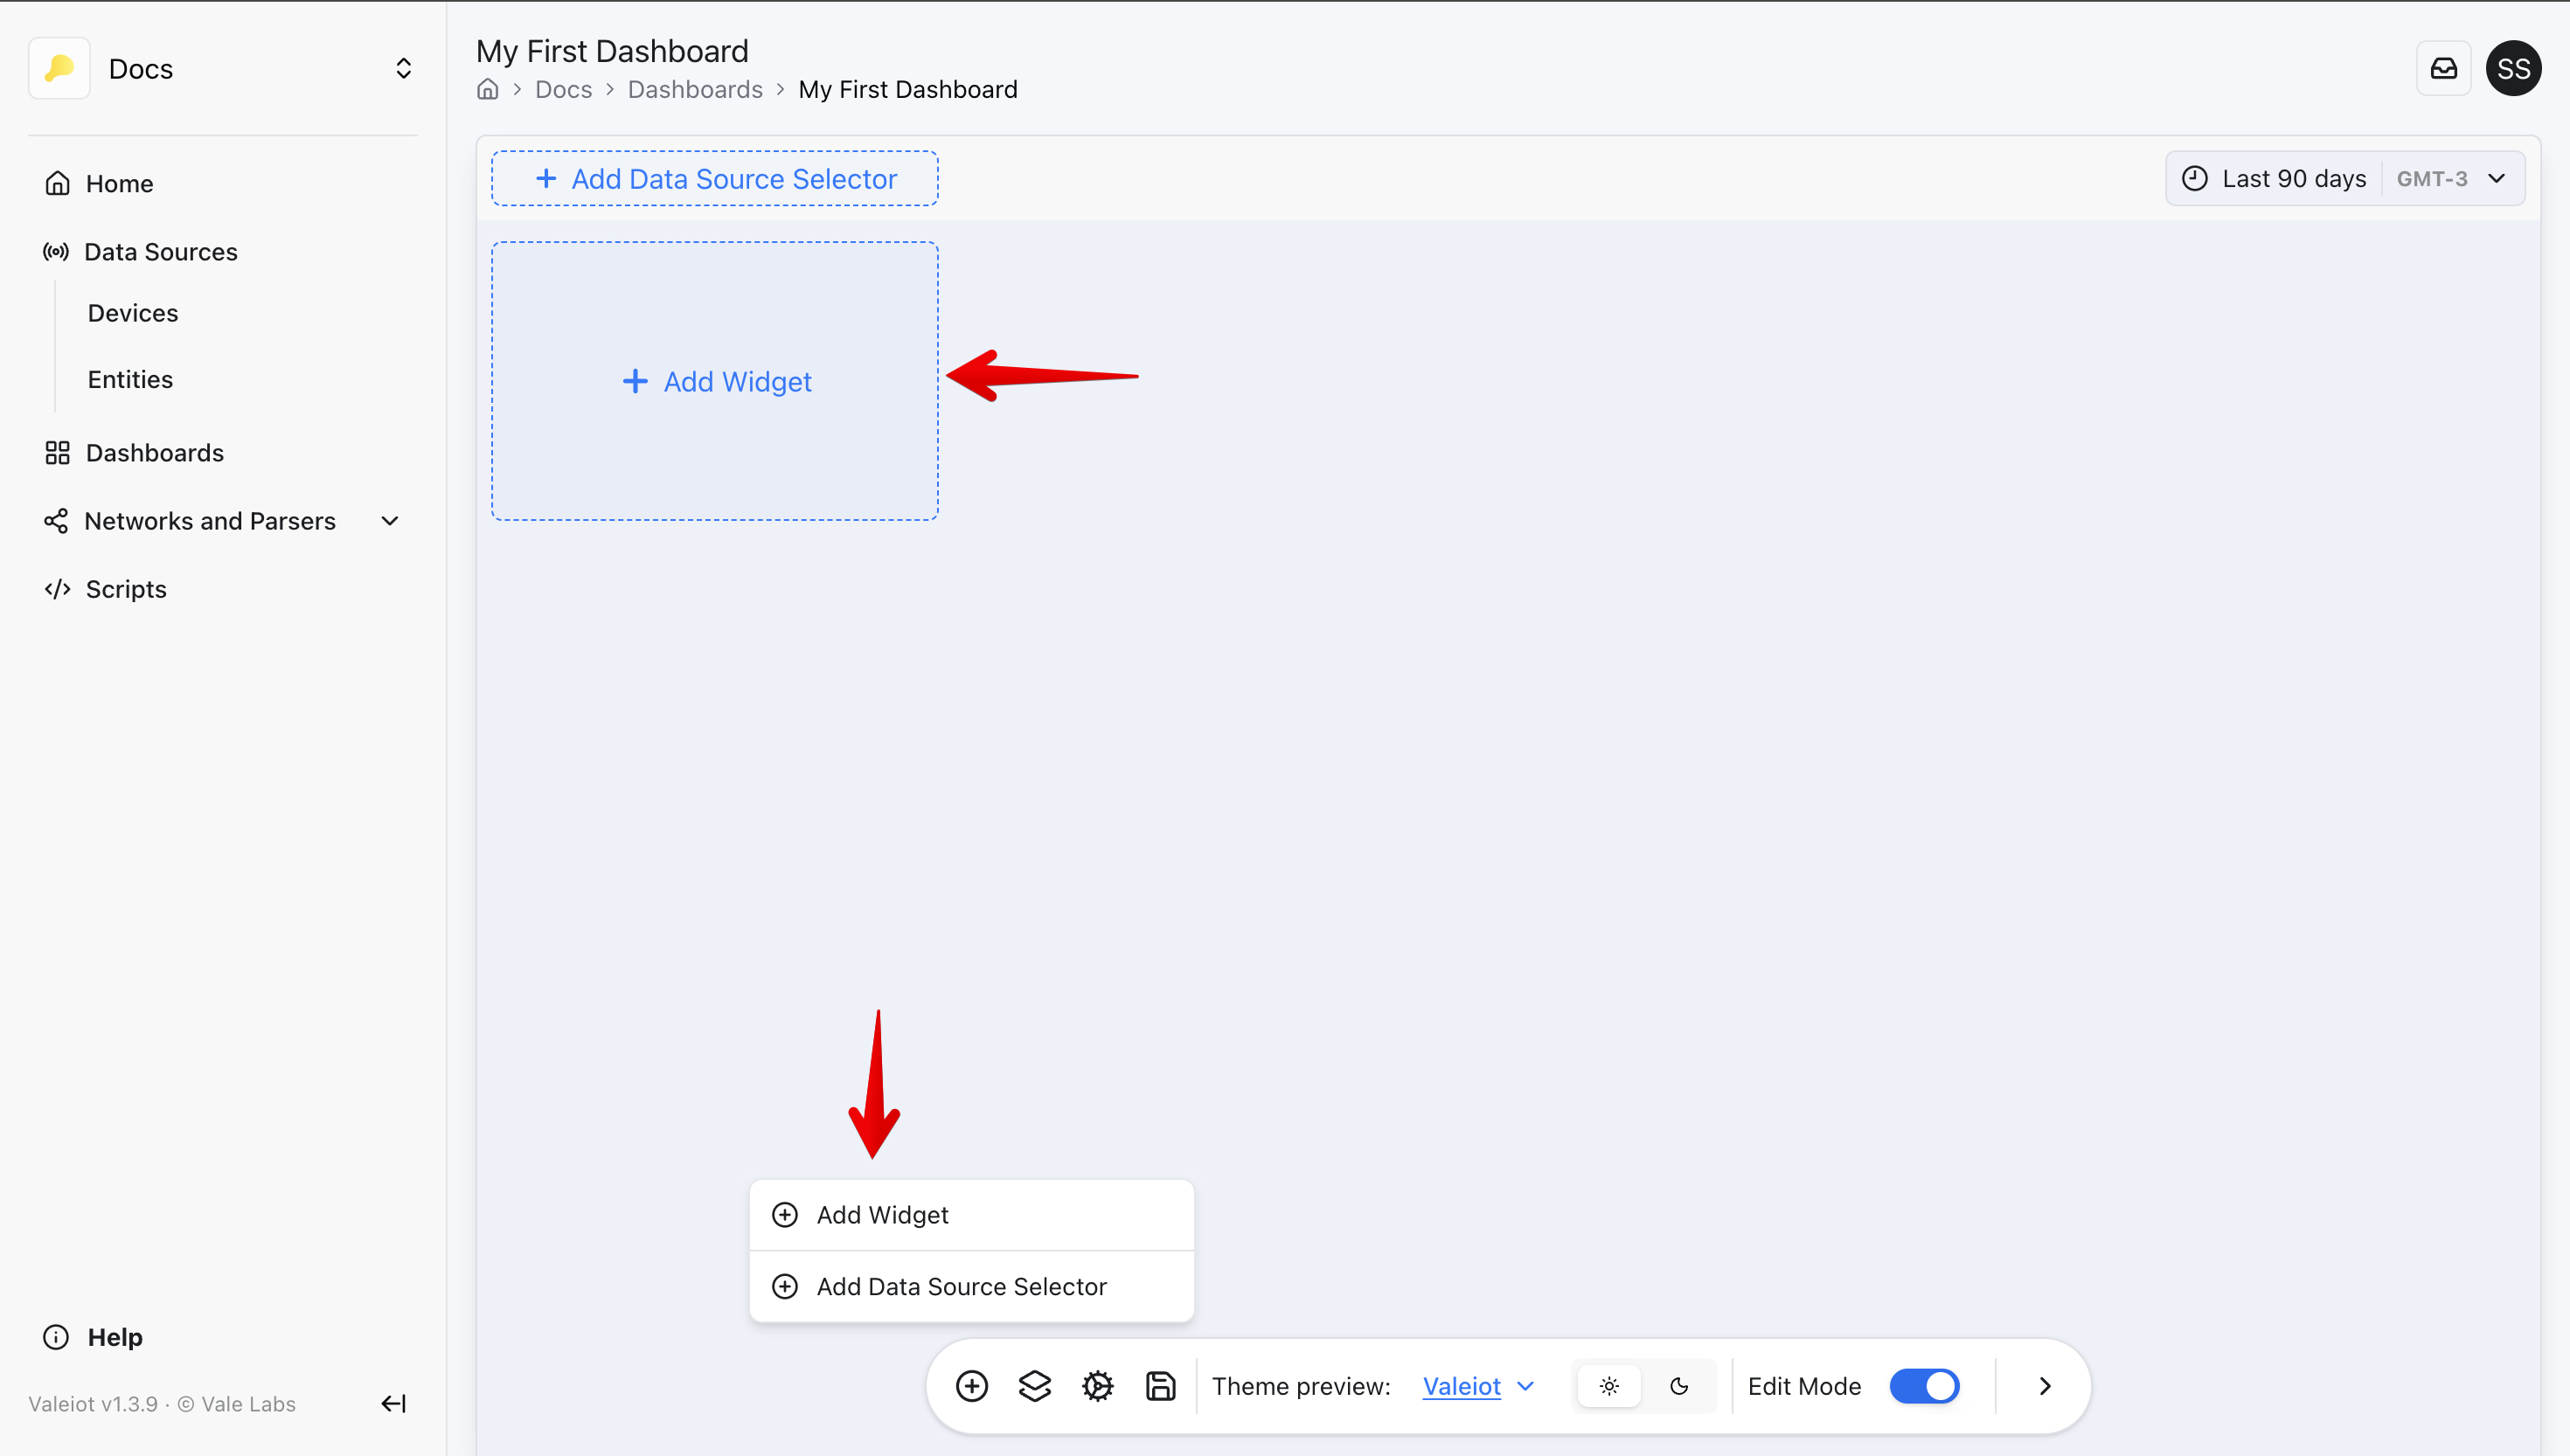The height and width of the screenshot is (1456, 2570).
Task: Open dashboard settings gear icon
Action: pos(1097,1386)
